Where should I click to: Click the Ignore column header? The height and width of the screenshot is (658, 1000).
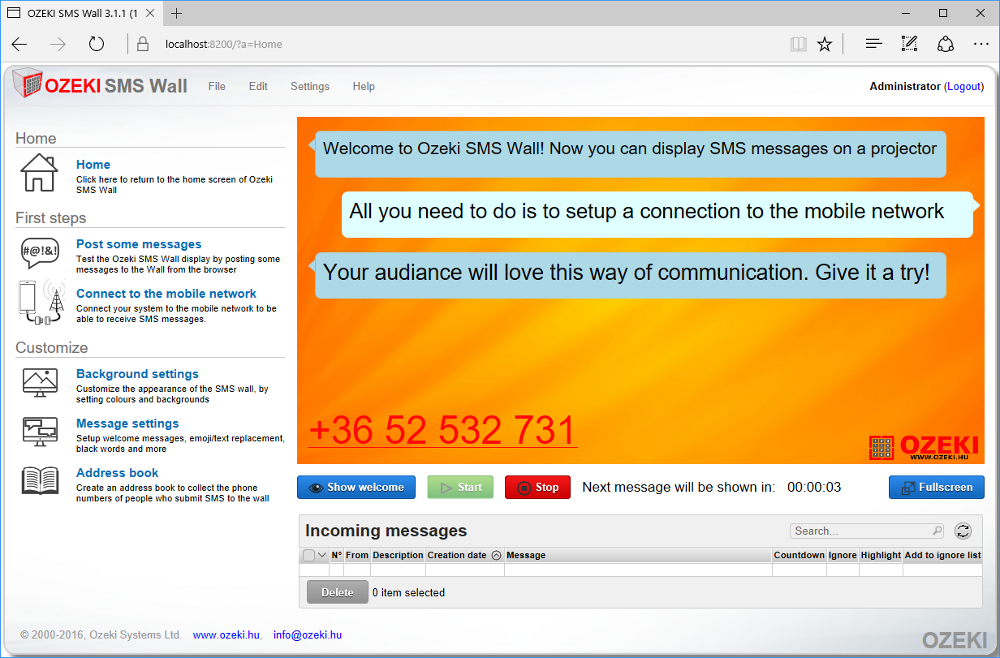[x=842, y=555]
